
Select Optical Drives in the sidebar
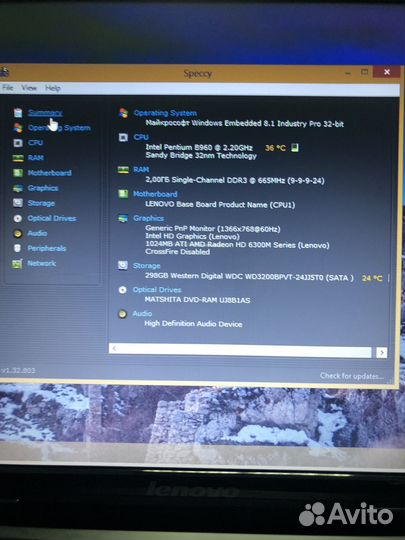point(52,218)
